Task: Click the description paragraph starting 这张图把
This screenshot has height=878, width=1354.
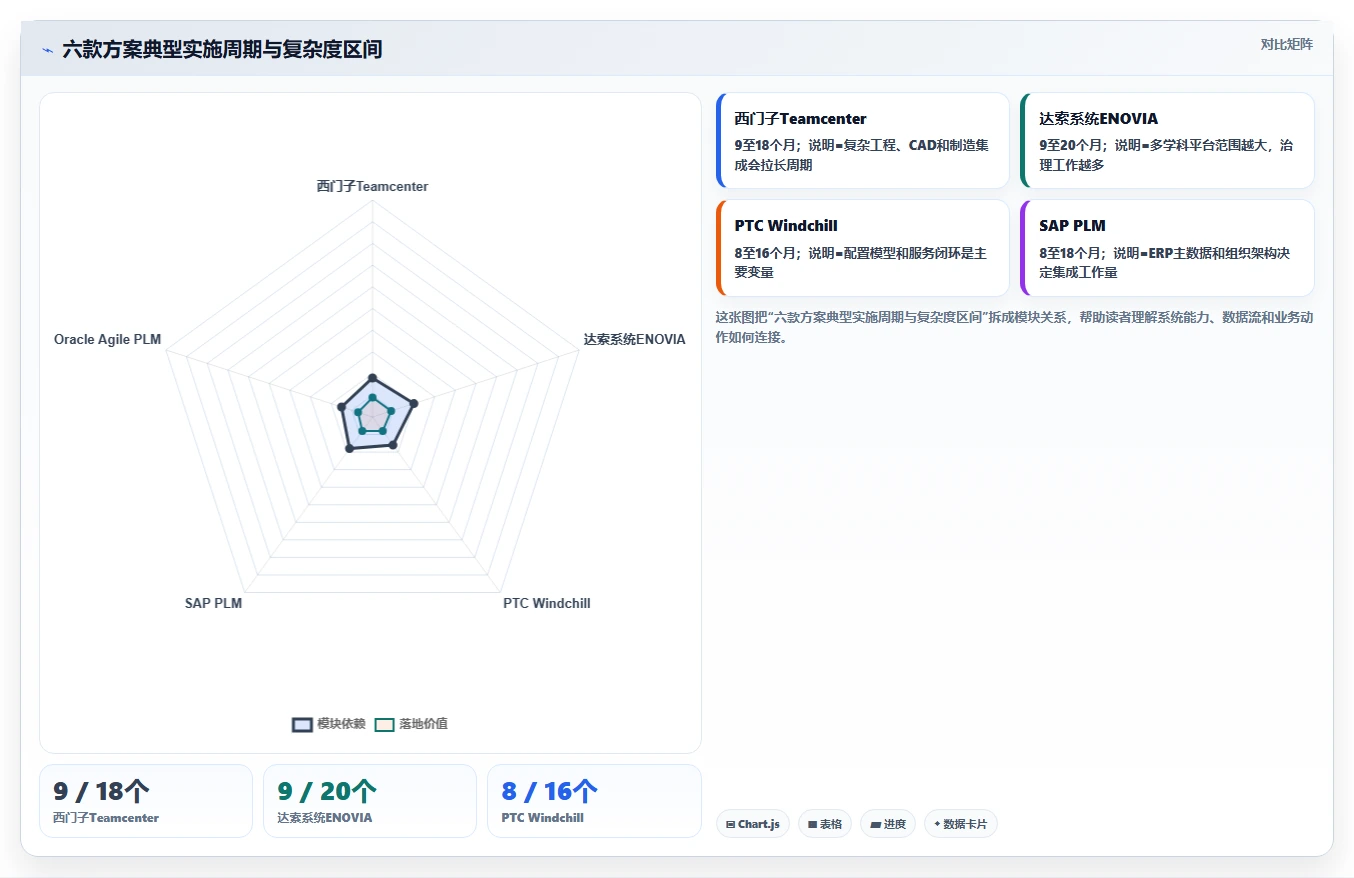Action: point(1014,327)
